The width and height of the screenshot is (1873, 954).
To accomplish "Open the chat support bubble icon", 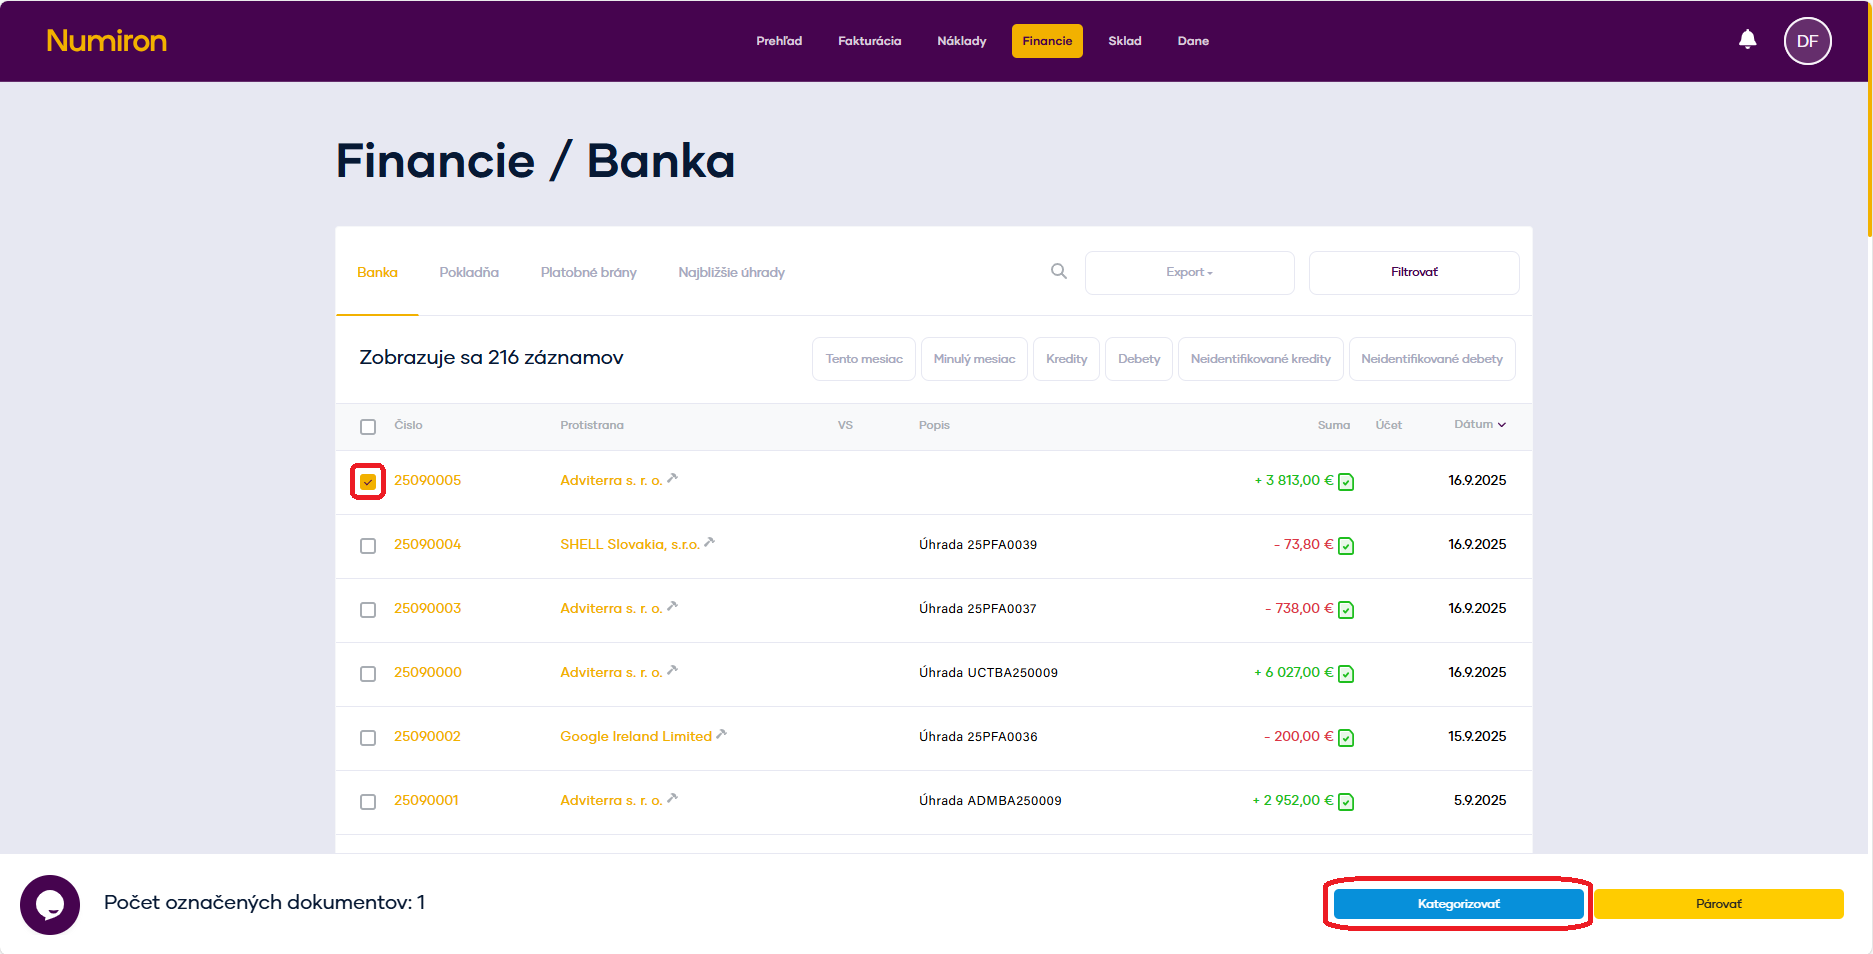I will 50,904.
